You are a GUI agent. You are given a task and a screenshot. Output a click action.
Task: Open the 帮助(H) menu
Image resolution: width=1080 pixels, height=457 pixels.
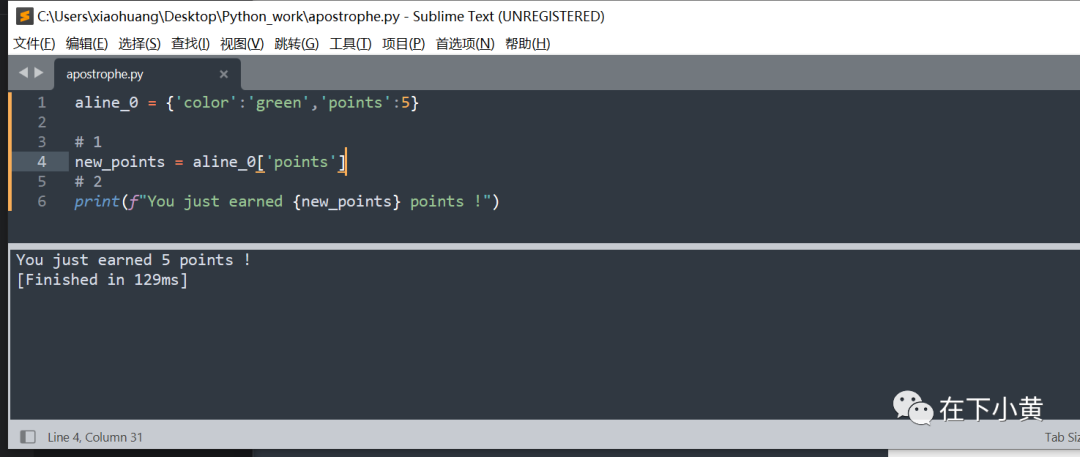[x=528, y=44]
